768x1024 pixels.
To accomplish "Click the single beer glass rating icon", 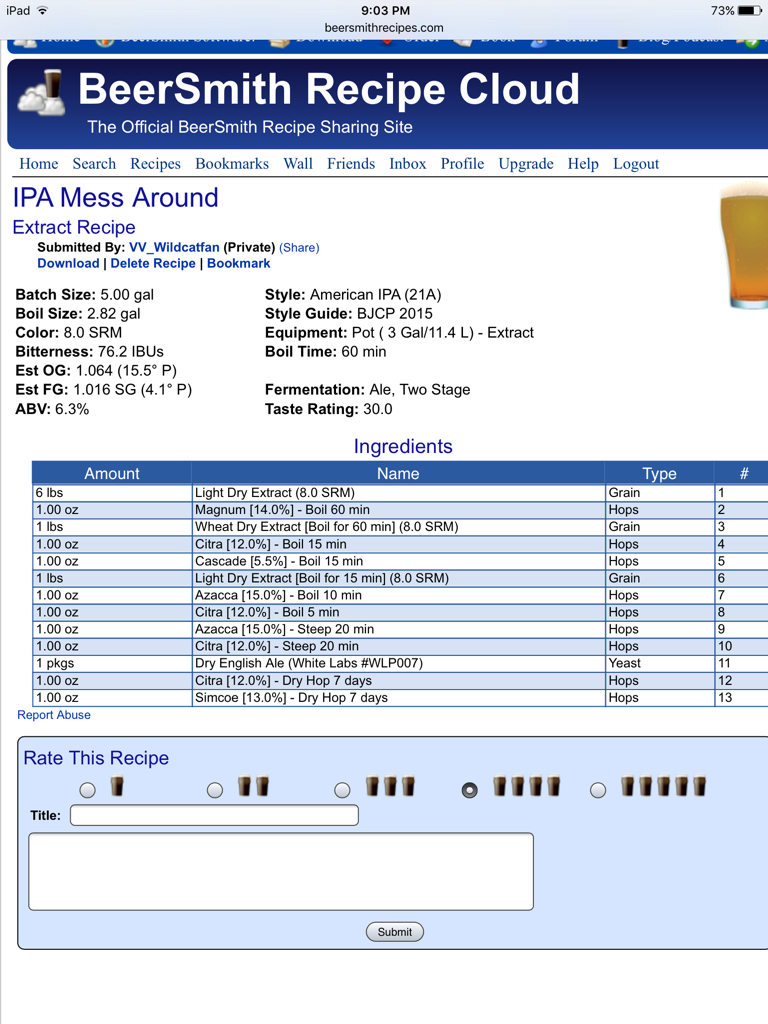I will click(117, 786).
